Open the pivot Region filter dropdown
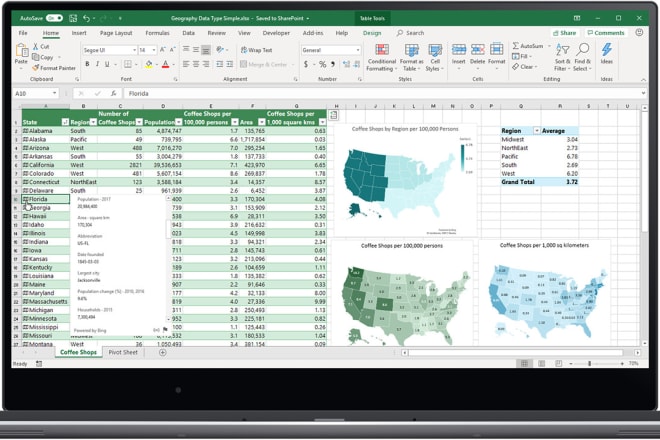This screenshot has height=440, width=660. pyautogui.click(x=537, y=131)
